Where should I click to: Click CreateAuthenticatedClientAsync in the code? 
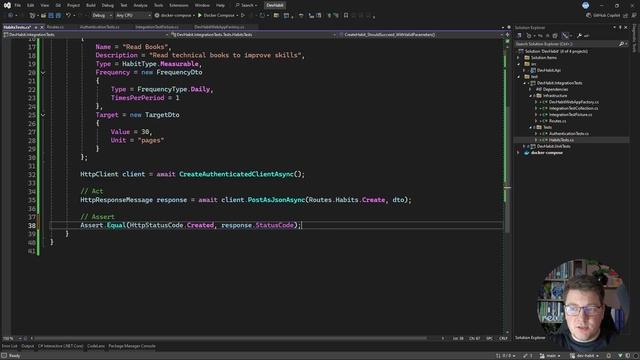click(x=236, y=174)
